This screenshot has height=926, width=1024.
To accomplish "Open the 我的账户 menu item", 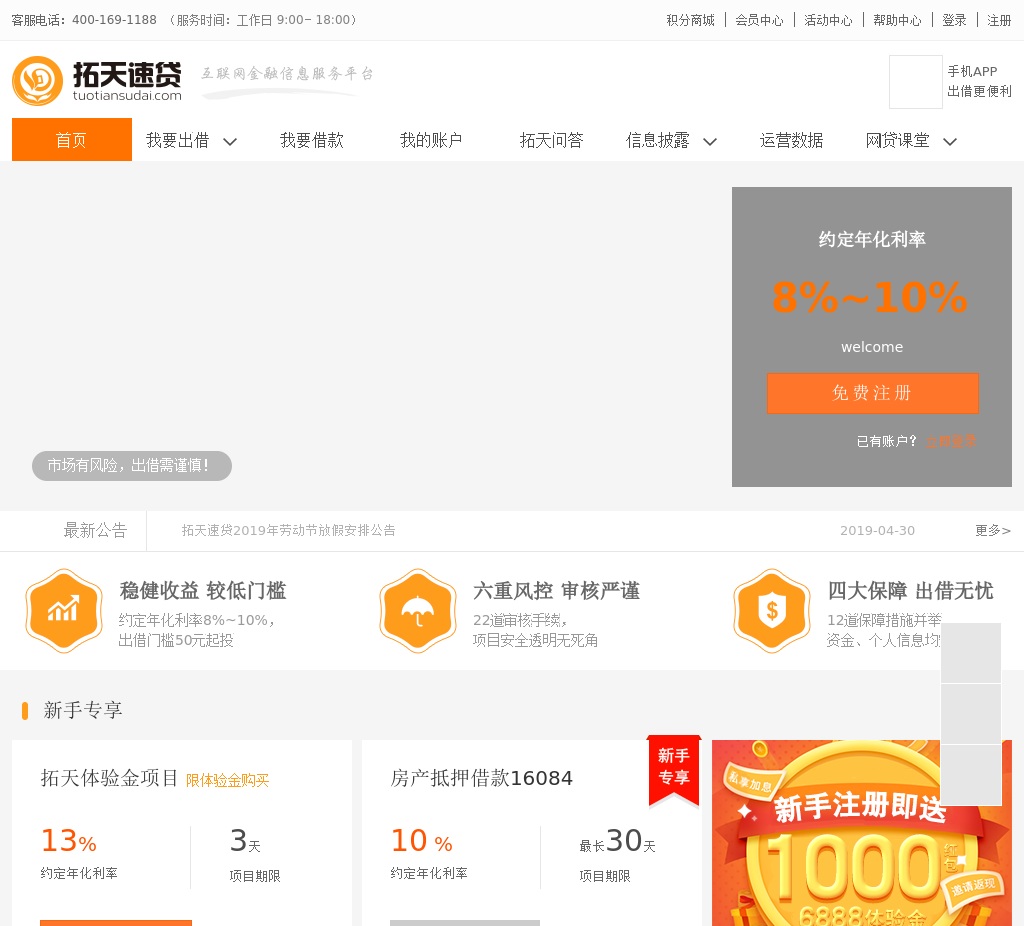I will point(431,140).
